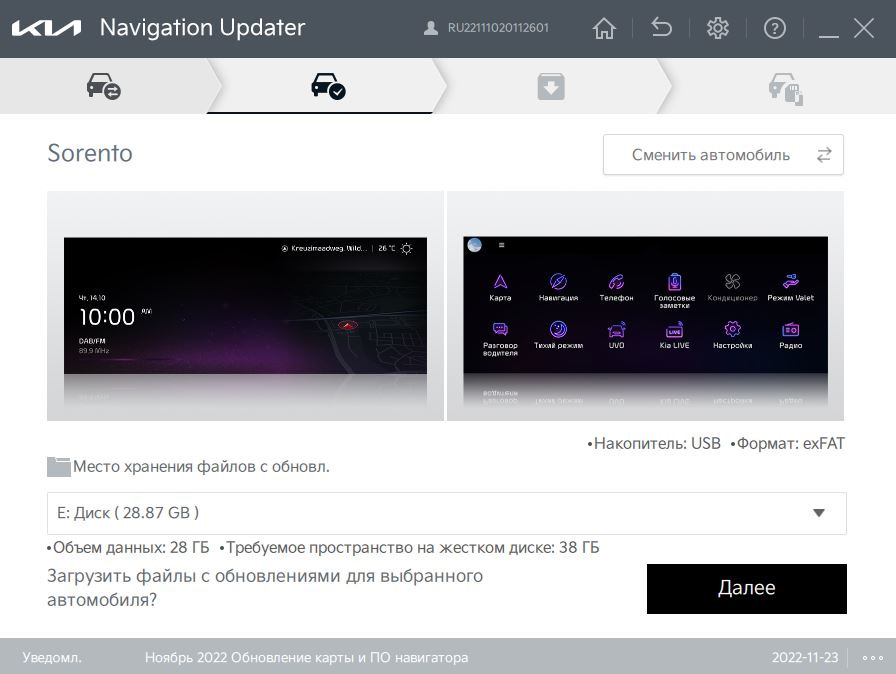Click the user account icon in header
The width and height of the screenshot is (896, 674).
click(x=430, y=28)
